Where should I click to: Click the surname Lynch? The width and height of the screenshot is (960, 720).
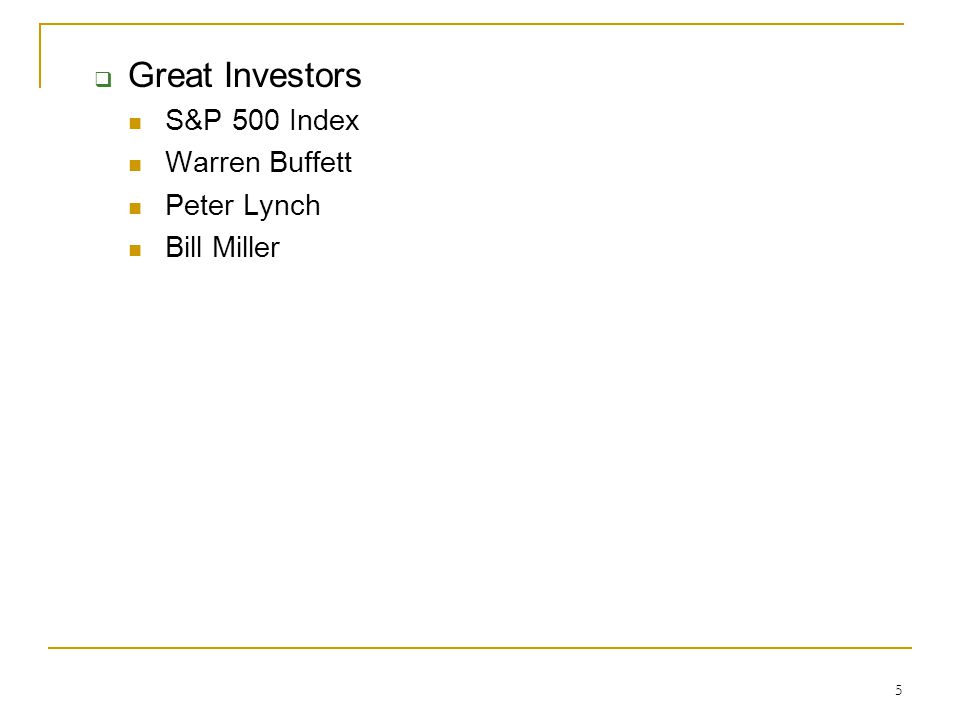(x=282, y=206)
